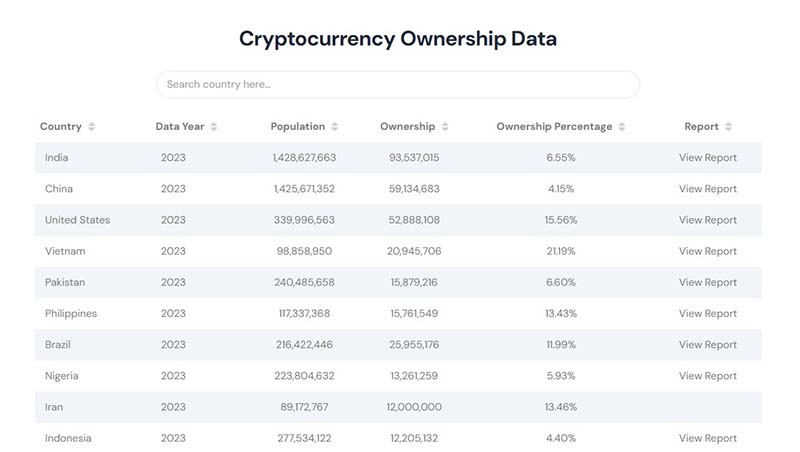The height and width of the screenshot is (452, 800).
Task: Click the Population column header text
Action: 297,127
